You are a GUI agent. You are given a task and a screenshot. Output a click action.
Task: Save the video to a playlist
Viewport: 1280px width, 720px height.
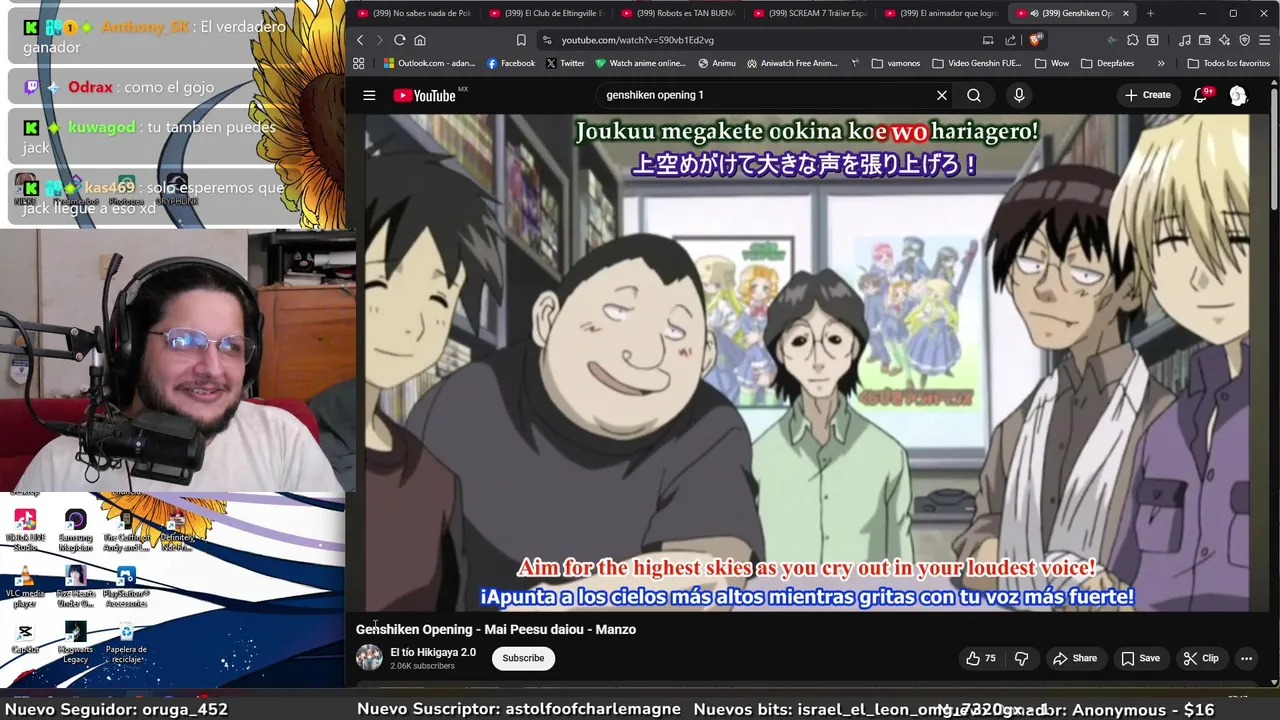1140,658
